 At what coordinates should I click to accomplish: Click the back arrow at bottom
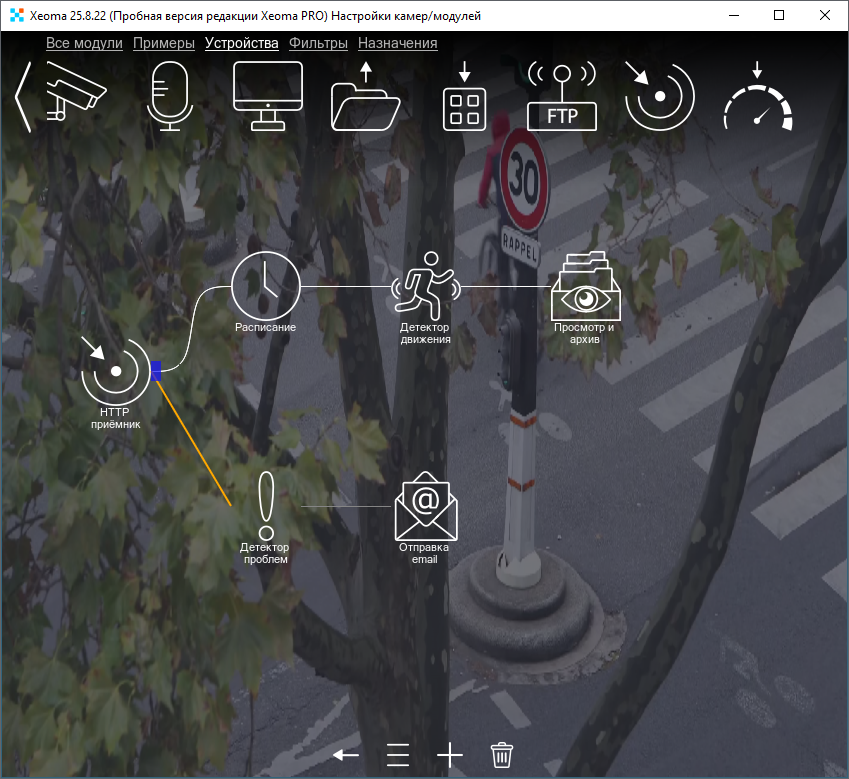[x=346, y=755]
